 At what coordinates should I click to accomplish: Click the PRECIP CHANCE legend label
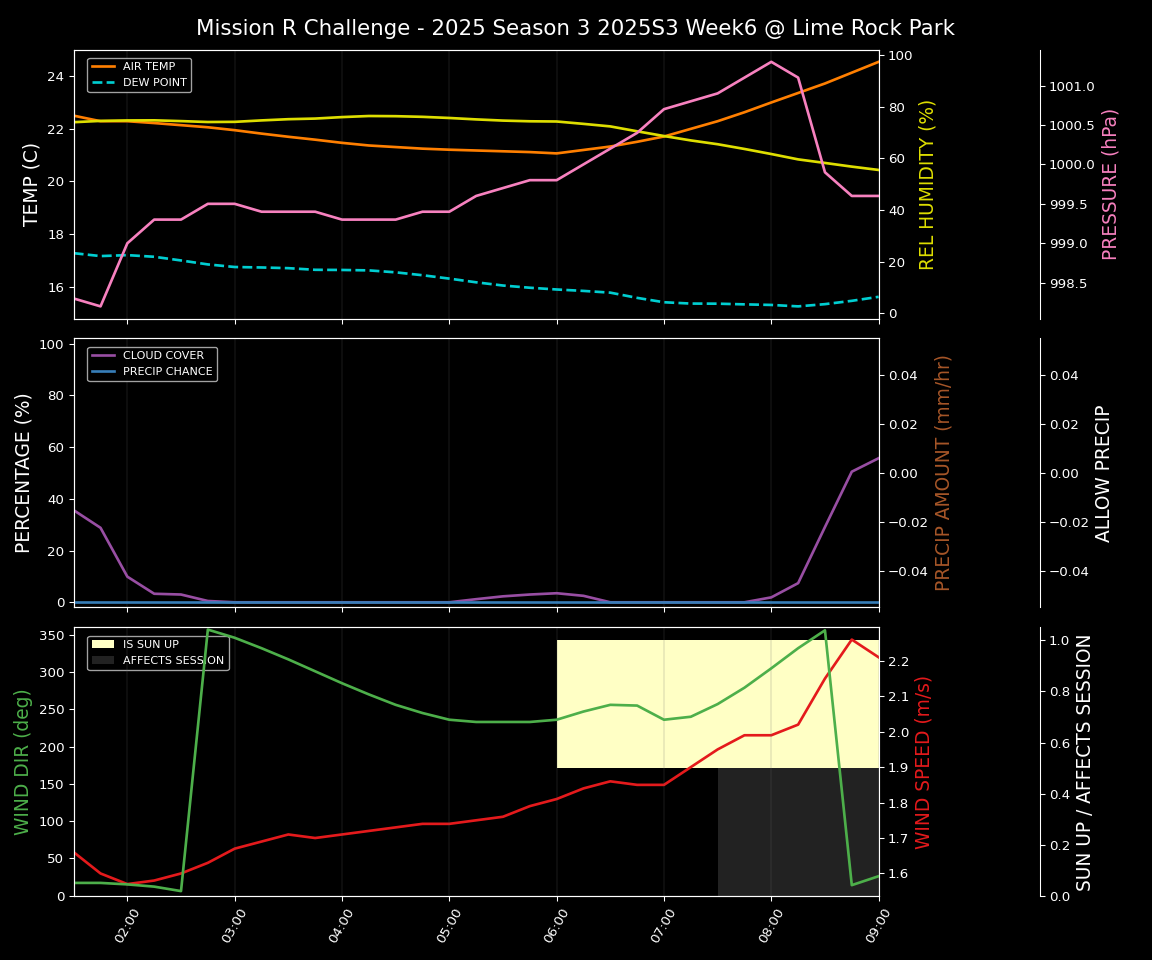pyautogui.click(x=168, y=372)
